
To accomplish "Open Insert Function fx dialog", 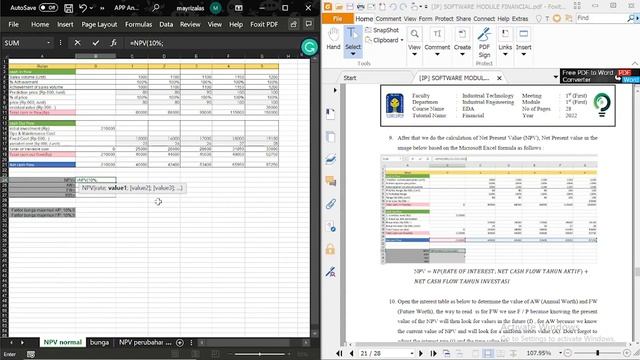I will pos(113,43).
